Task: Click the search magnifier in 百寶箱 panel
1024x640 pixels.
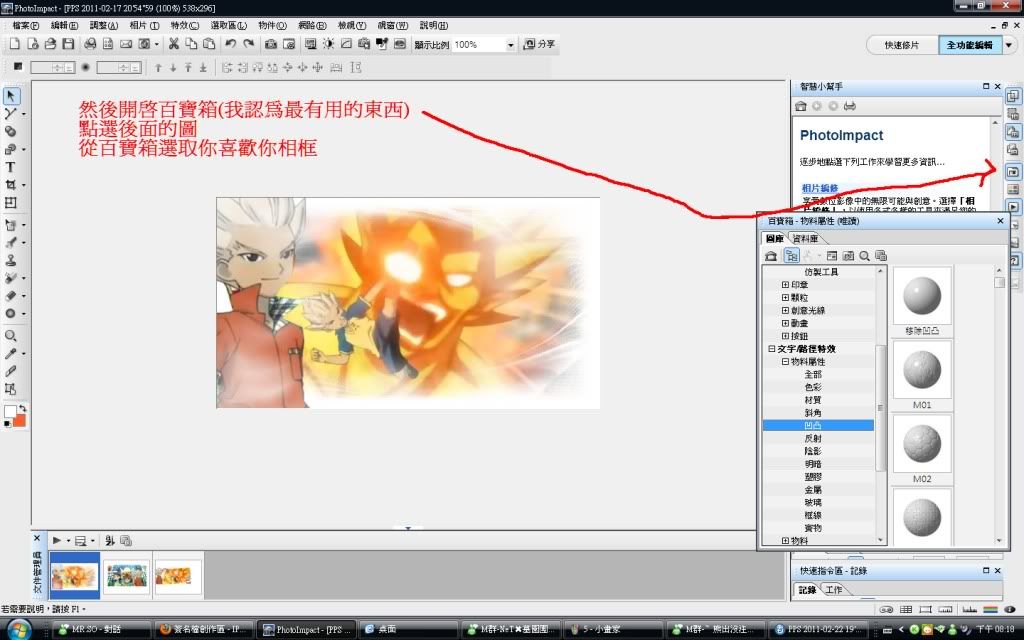Action: click(x=864, y=256)
